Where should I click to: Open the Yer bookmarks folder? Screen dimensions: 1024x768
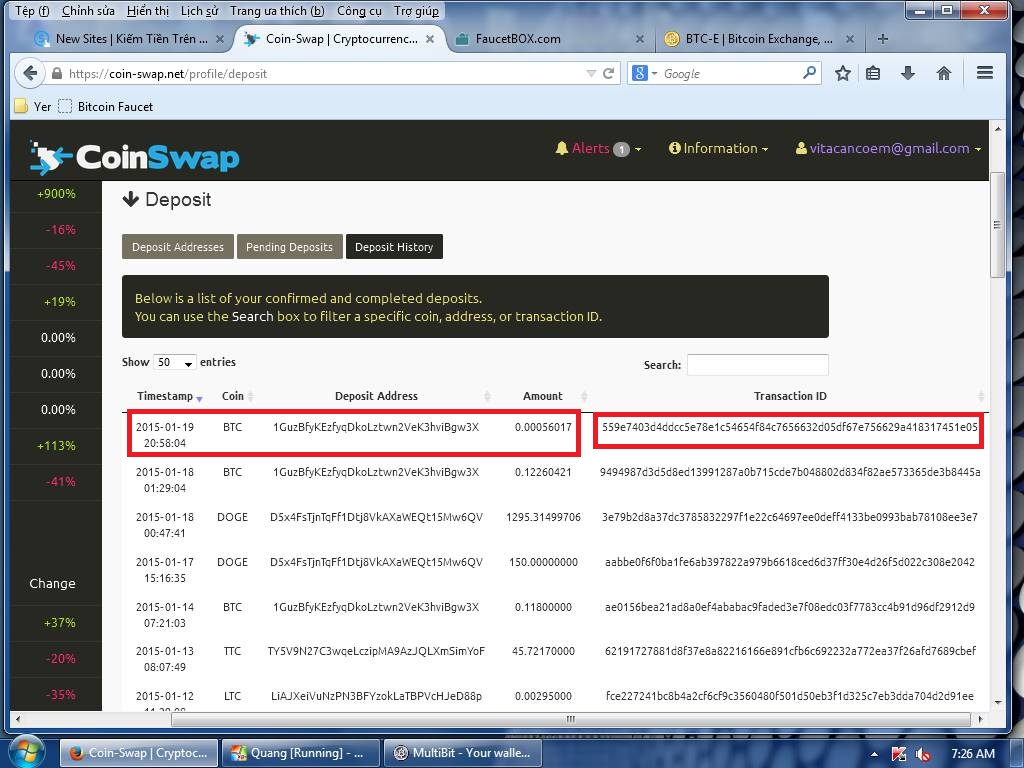pyautogui.click(x=33, y=106)
